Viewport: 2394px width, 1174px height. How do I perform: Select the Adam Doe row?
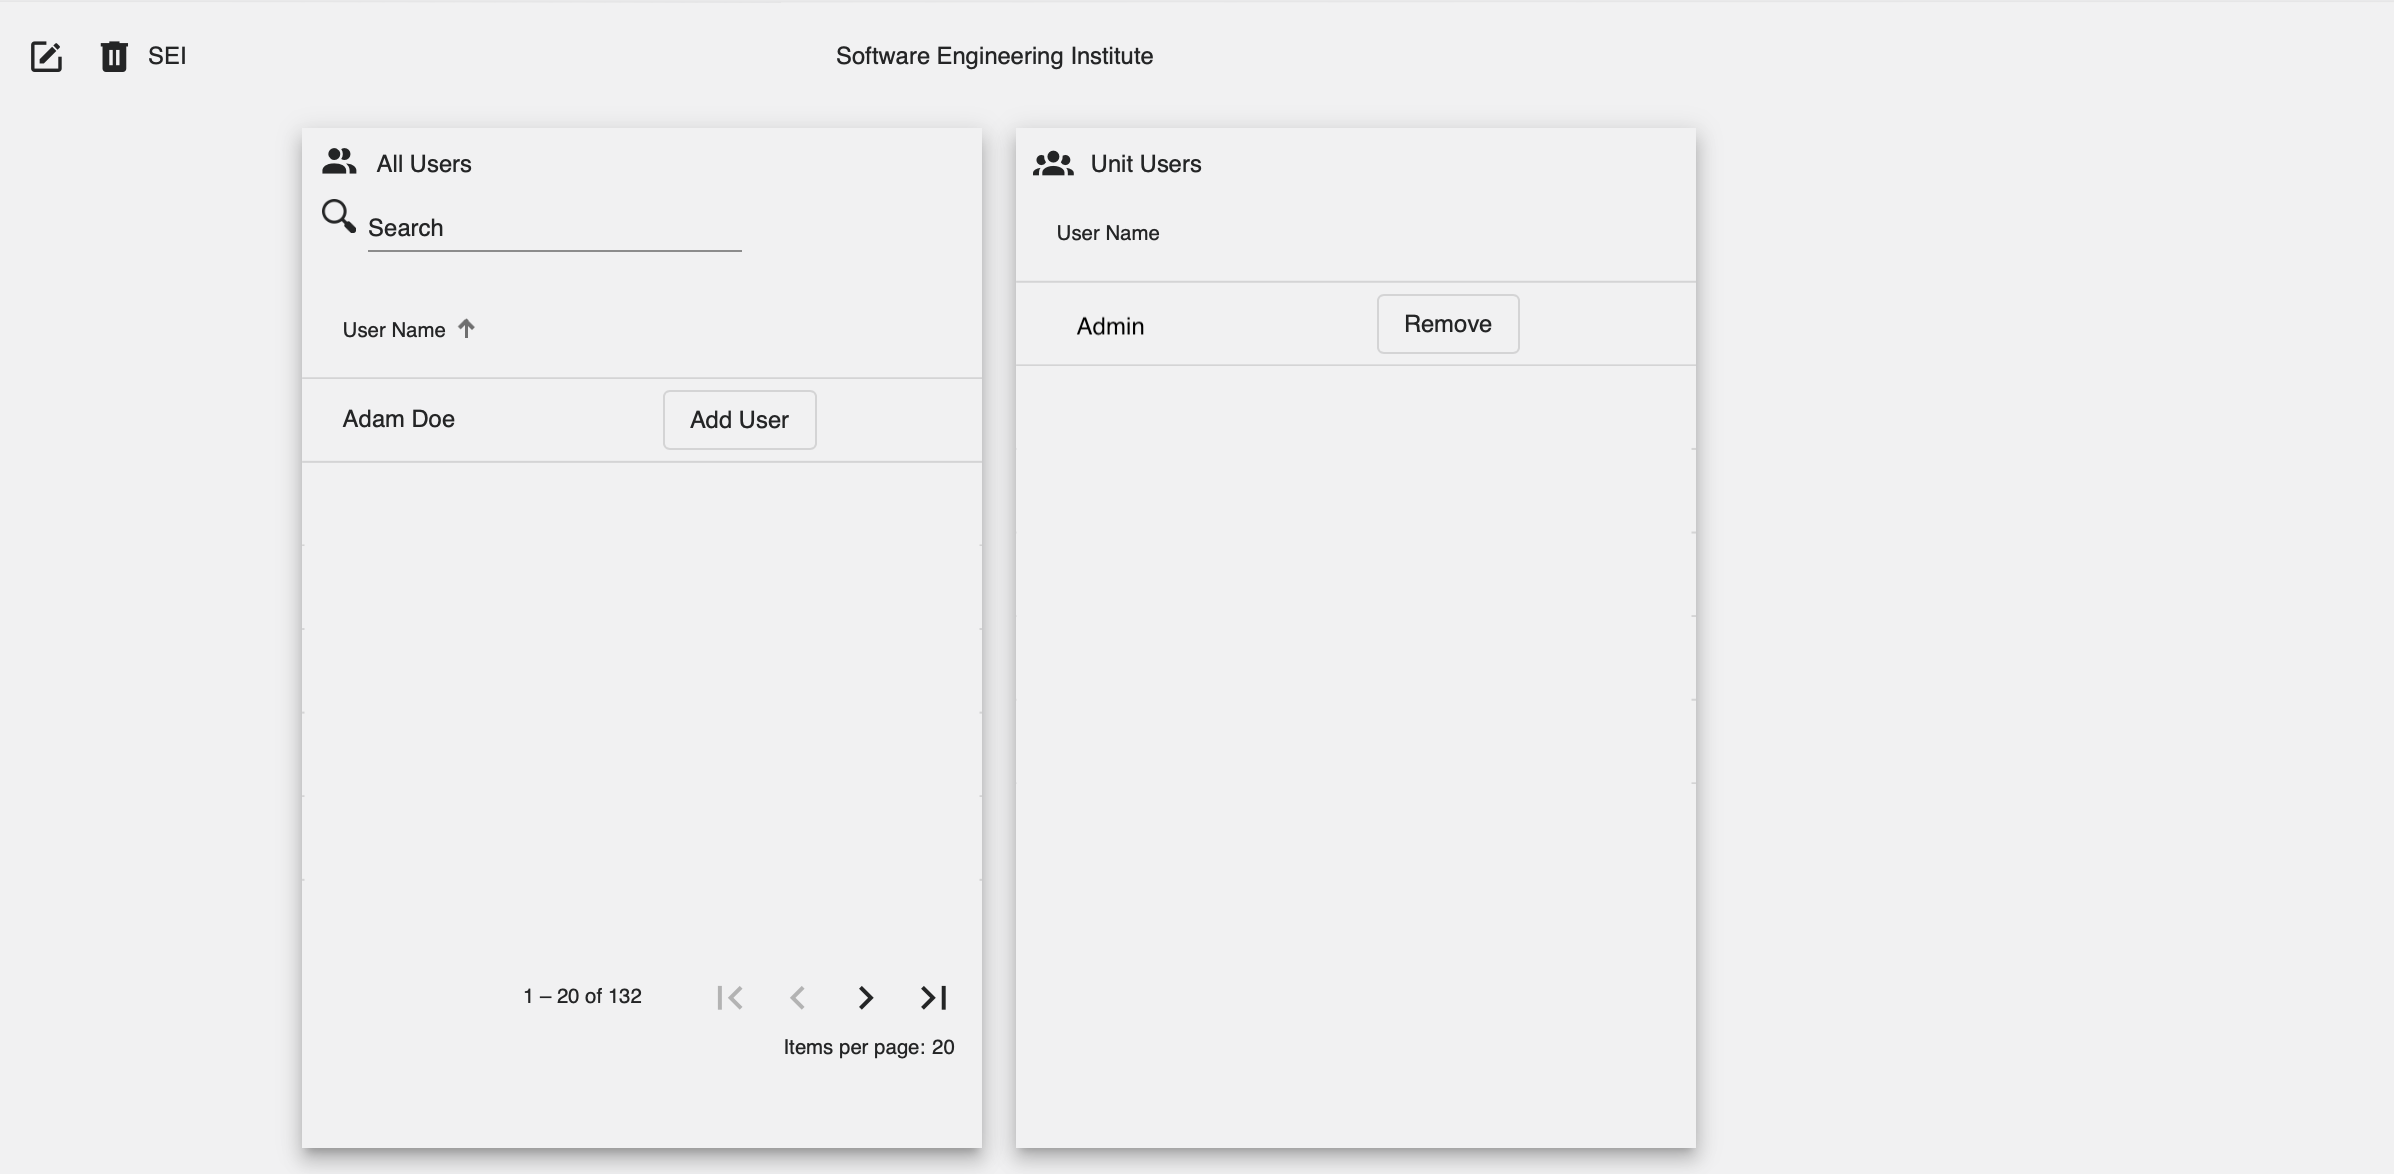398,419
